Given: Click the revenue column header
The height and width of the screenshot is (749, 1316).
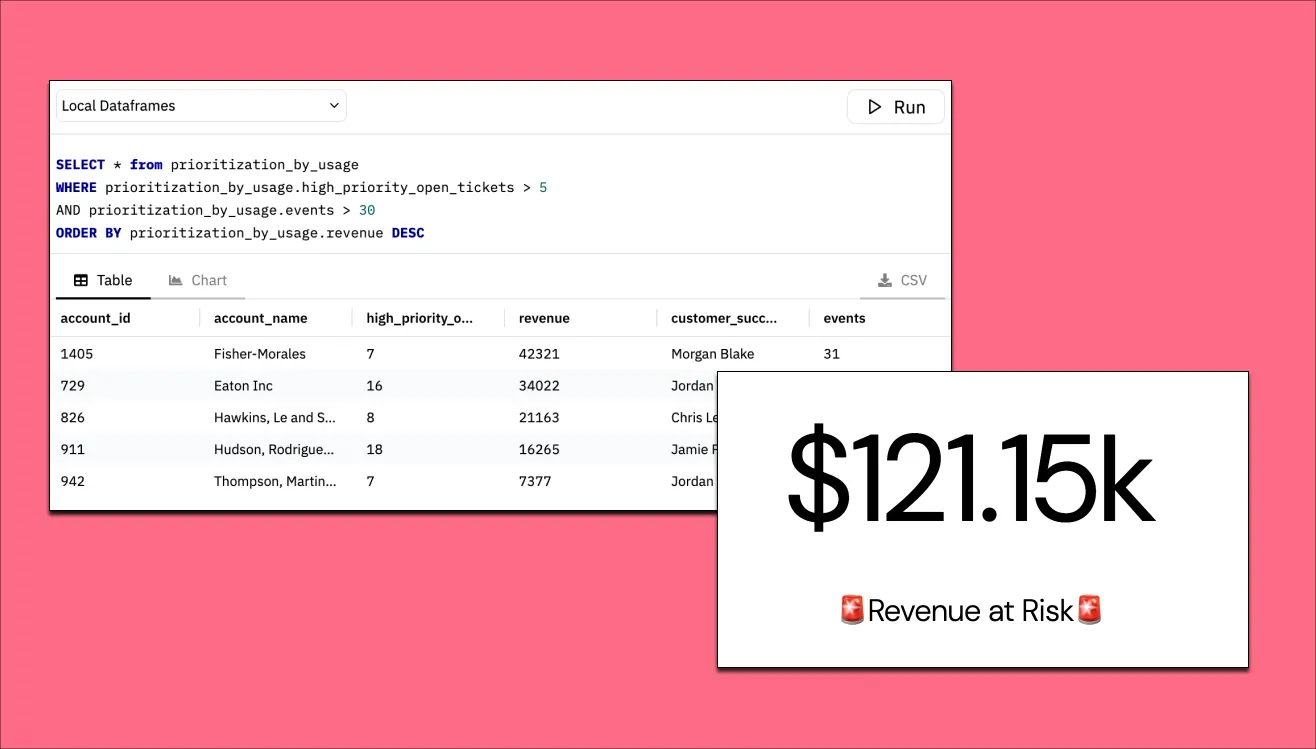Looking at the screenshot, I should 544,318.
